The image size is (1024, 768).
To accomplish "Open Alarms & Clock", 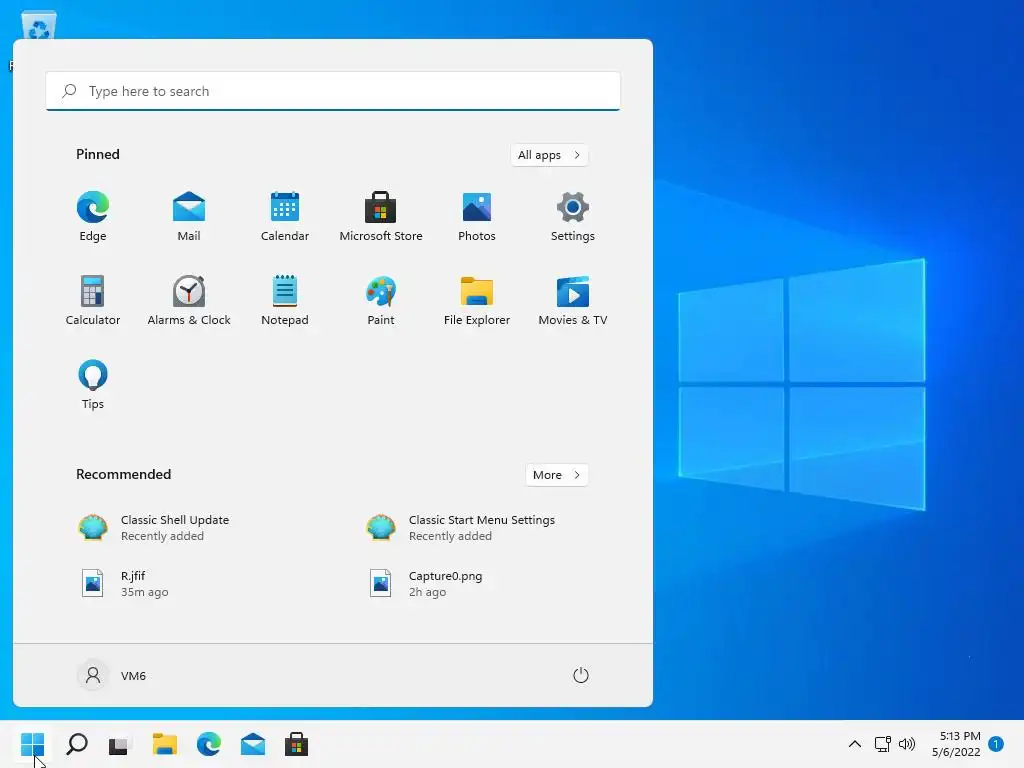I will [x=189, y=301].
